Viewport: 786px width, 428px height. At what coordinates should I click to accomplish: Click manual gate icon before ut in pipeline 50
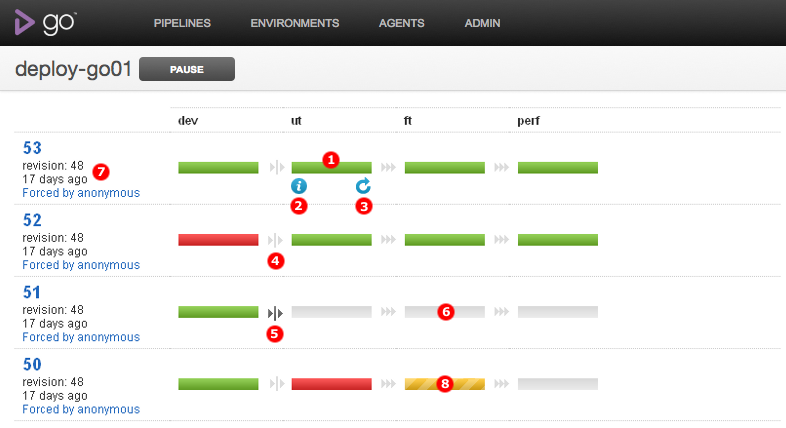[x=275, y=384]
